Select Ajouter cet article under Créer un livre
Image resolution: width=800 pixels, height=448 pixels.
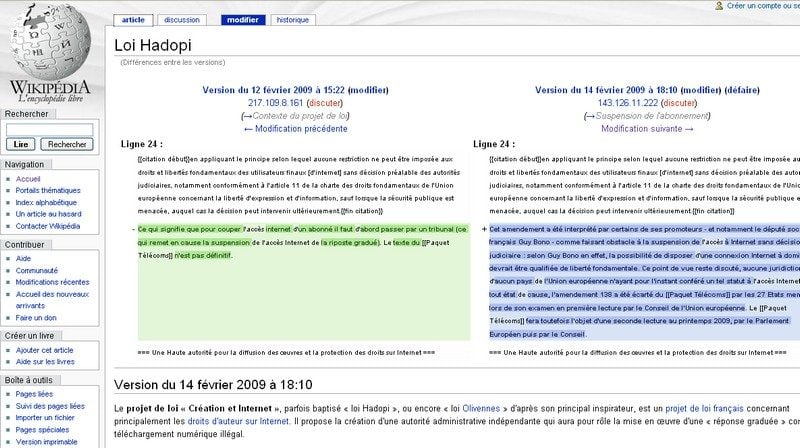(x=46, y=349)
